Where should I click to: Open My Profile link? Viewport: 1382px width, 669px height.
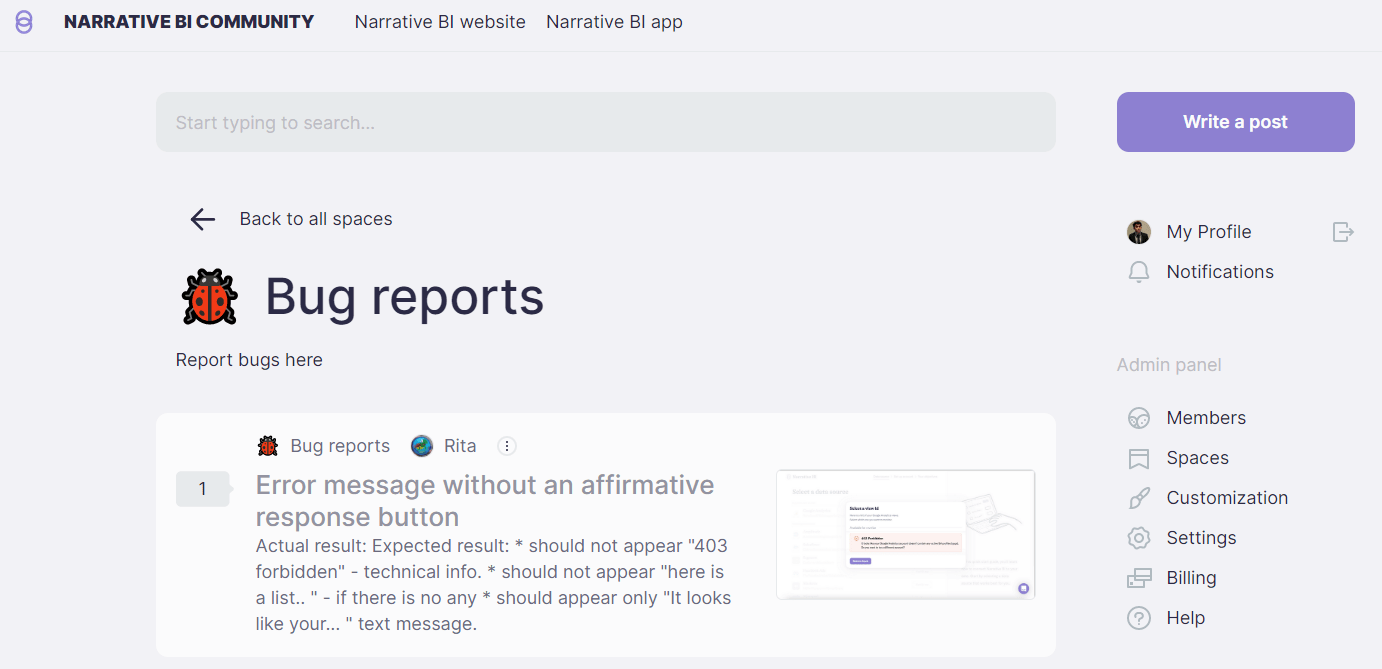point(1209,232)
